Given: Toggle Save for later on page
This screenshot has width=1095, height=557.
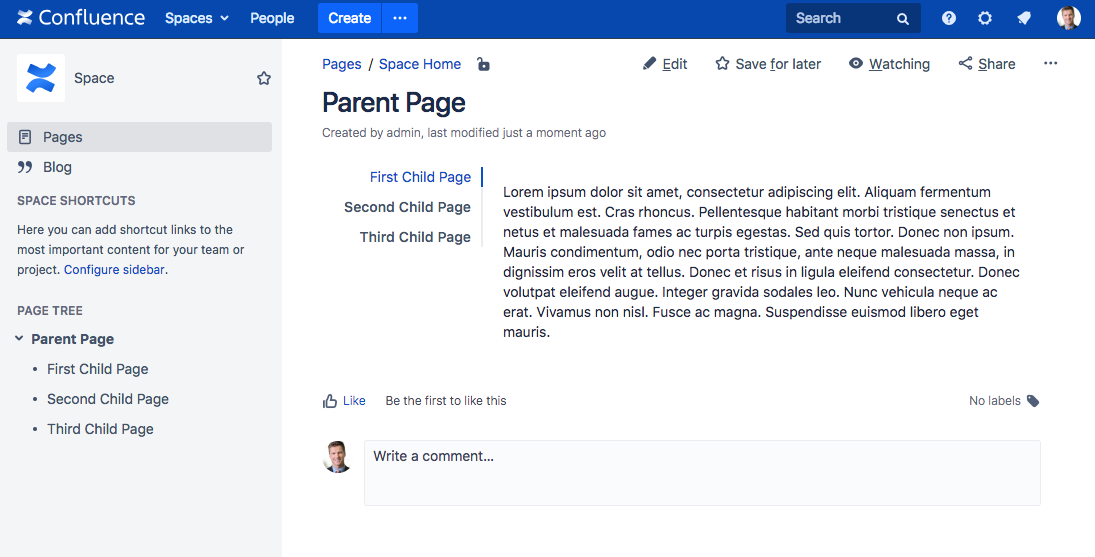Looking at the screenshot, I should pyautogui.click(x=768, y=64).
